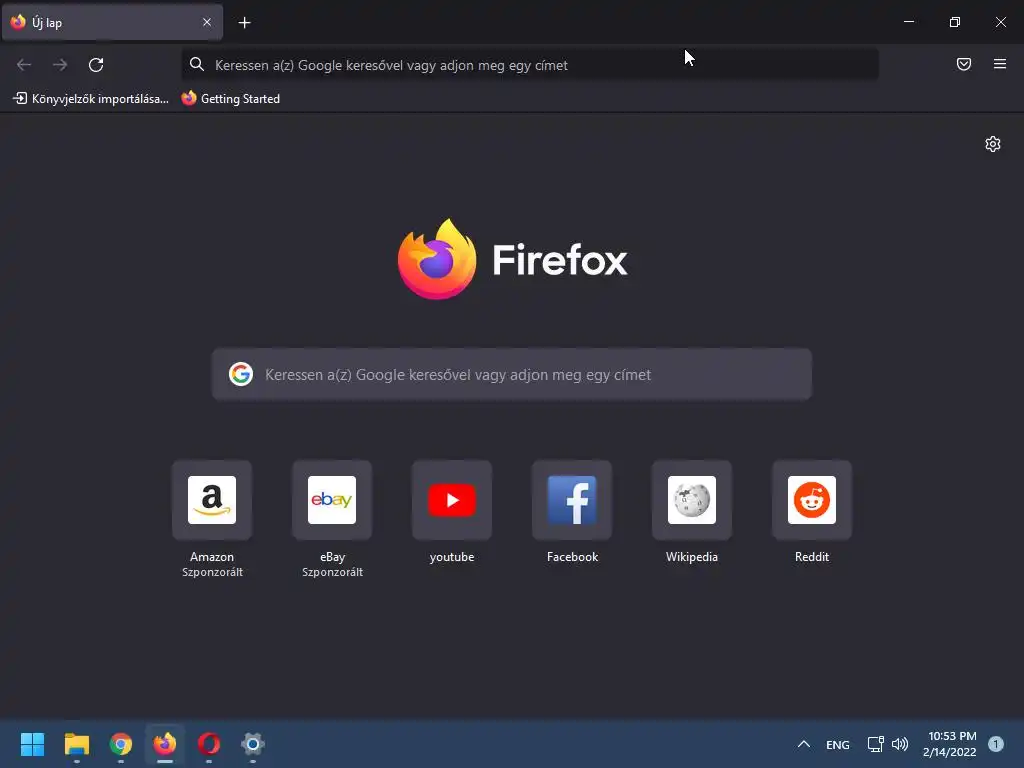Go back using the back arrow
The height and width of the screenshot is (768, 1024).
(x=24, y=65)
